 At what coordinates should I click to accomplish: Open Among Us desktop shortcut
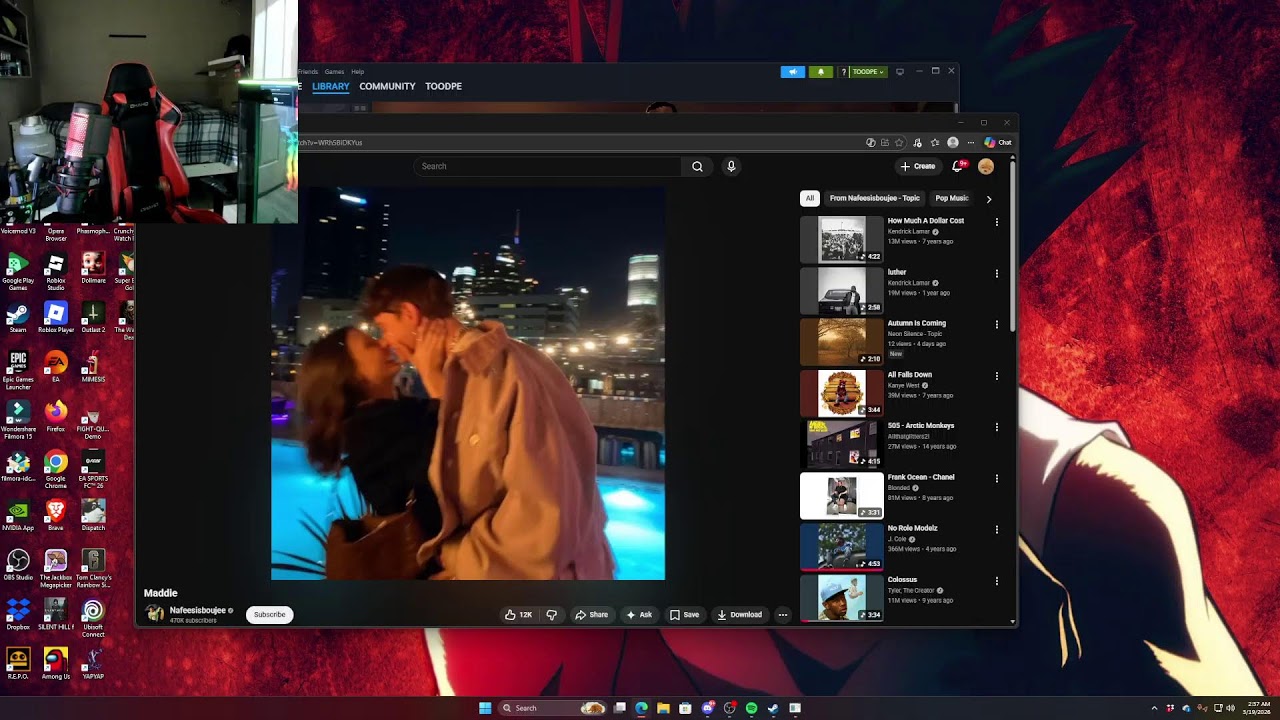click(x=56, y=664)
